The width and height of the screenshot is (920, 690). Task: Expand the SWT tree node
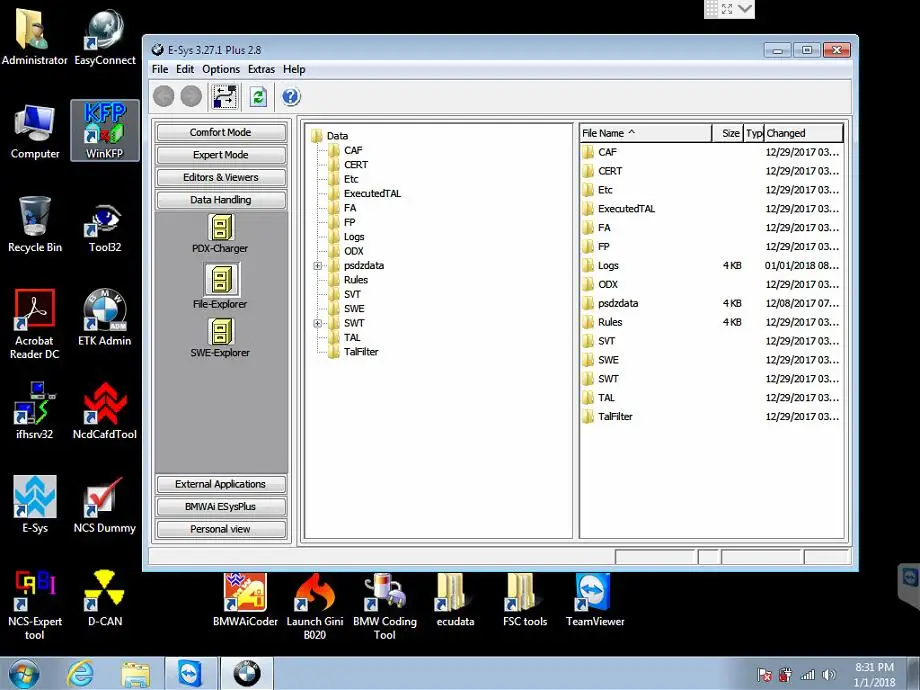pos(317,323)
